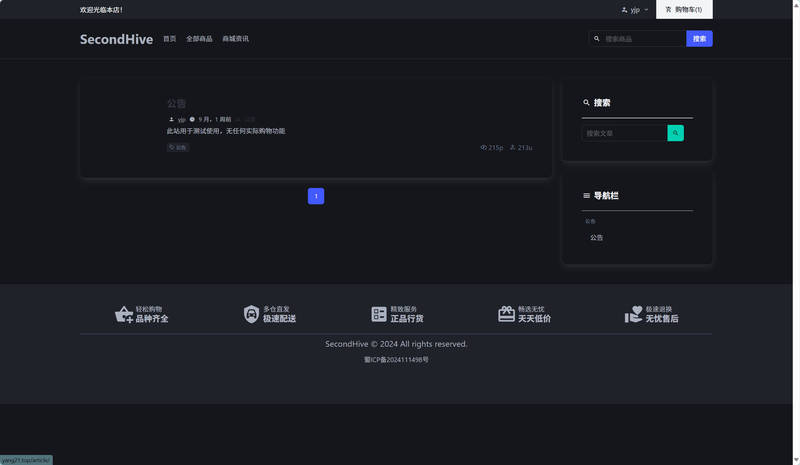The image size is (800, 465).
Task: Open the yjp user account dropdown
Action: point(635,10)
